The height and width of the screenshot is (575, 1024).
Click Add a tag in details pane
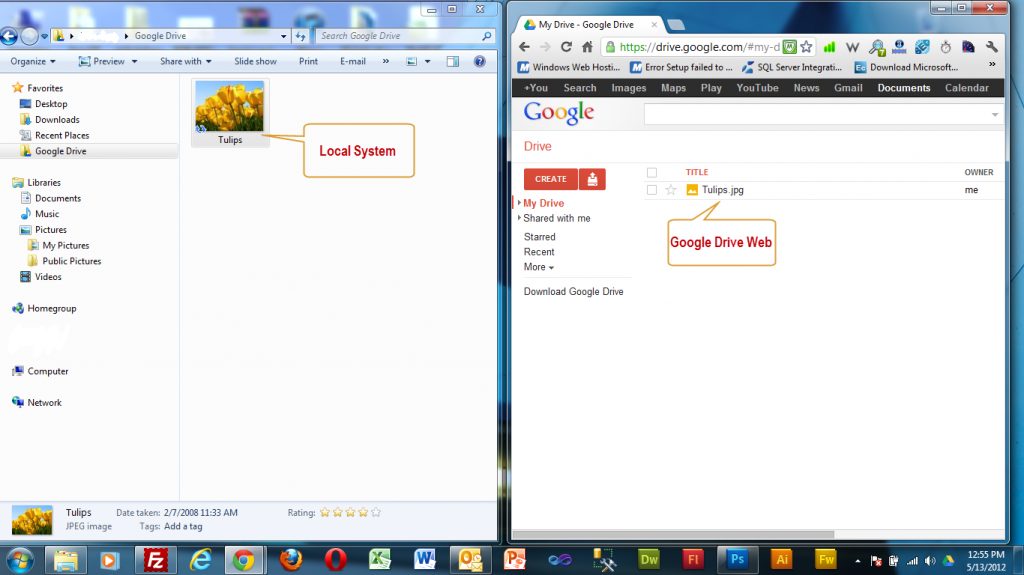183,526
